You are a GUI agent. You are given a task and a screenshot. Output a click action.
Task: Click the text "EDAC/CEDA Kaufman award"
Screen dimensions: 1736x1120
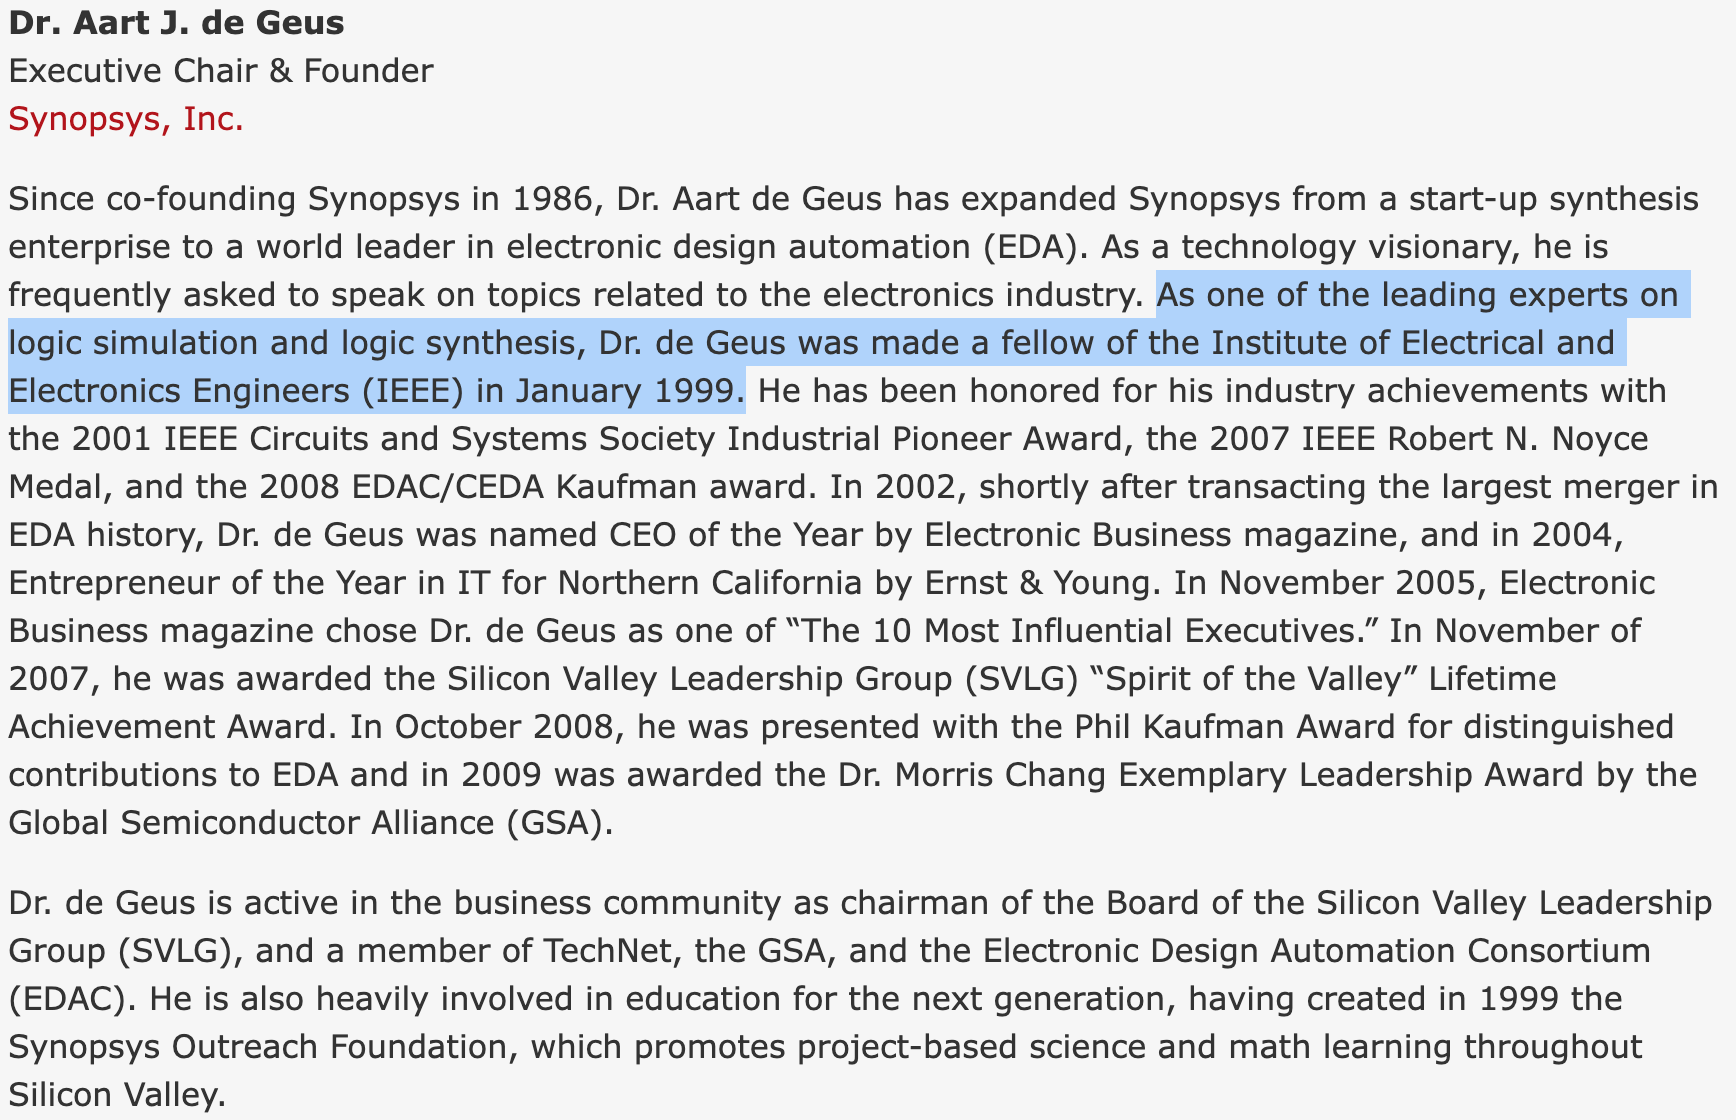(579, 487)
